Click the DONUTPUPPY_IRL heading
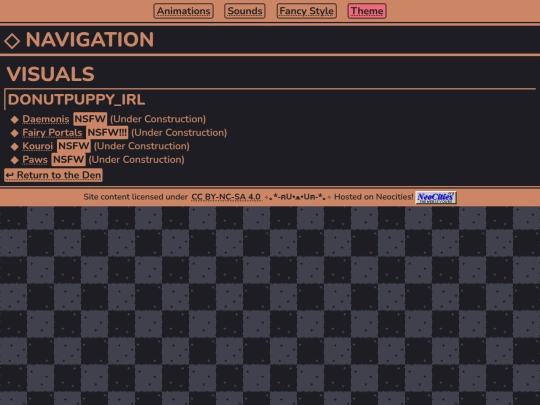Screen dimensions: 540x405 [76, 100]
